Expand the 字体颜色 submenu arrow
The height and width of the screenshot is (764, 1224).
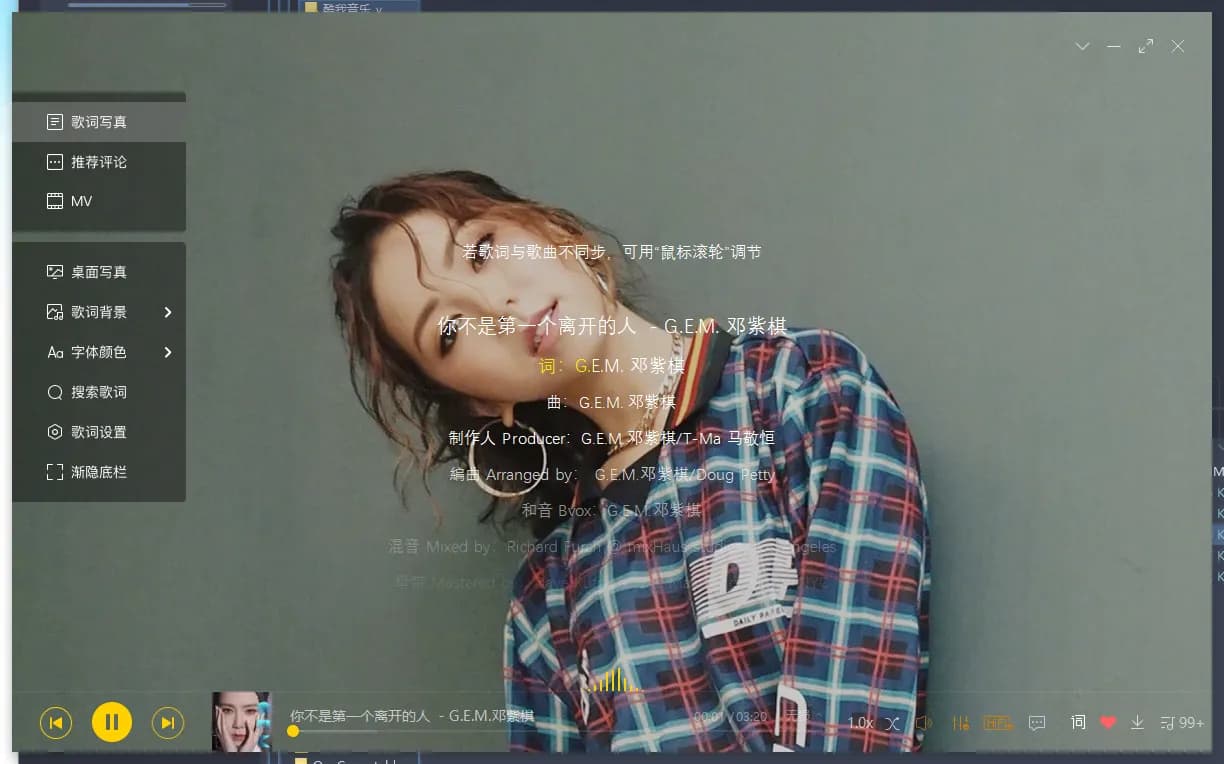click(168, 352)
